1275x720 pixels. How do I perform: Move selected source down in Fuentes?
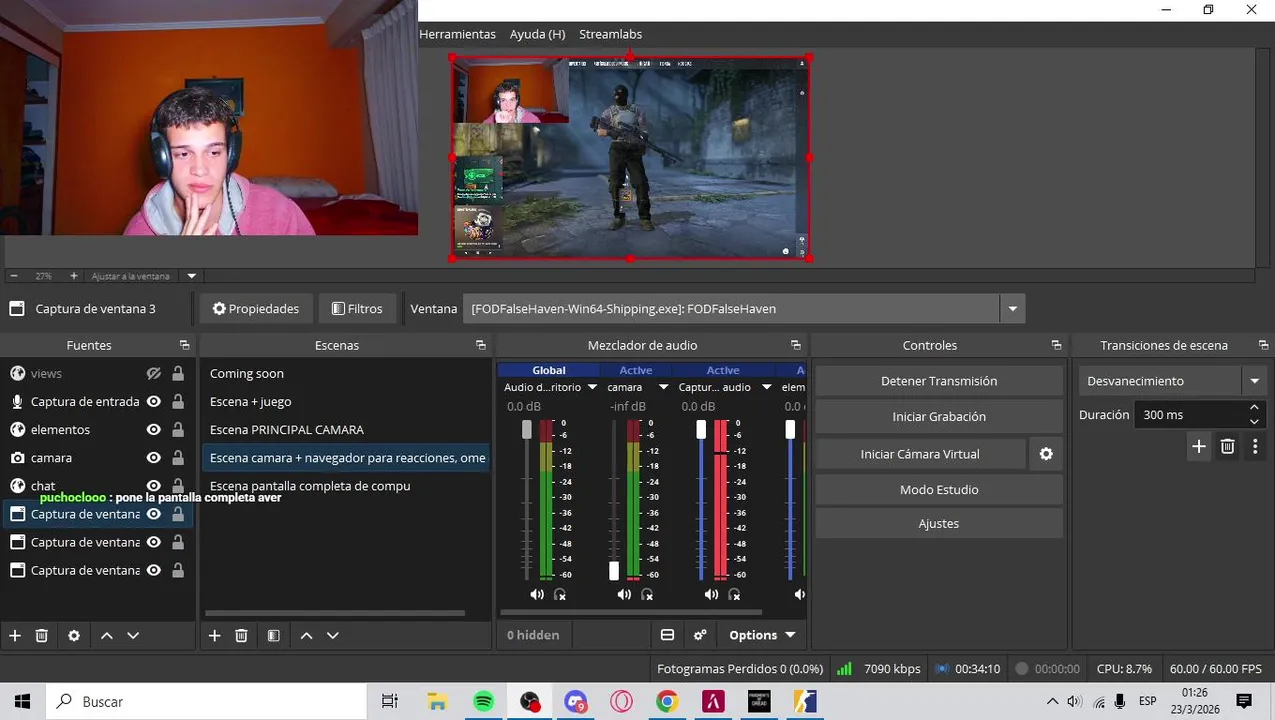(x=133, y=635)
